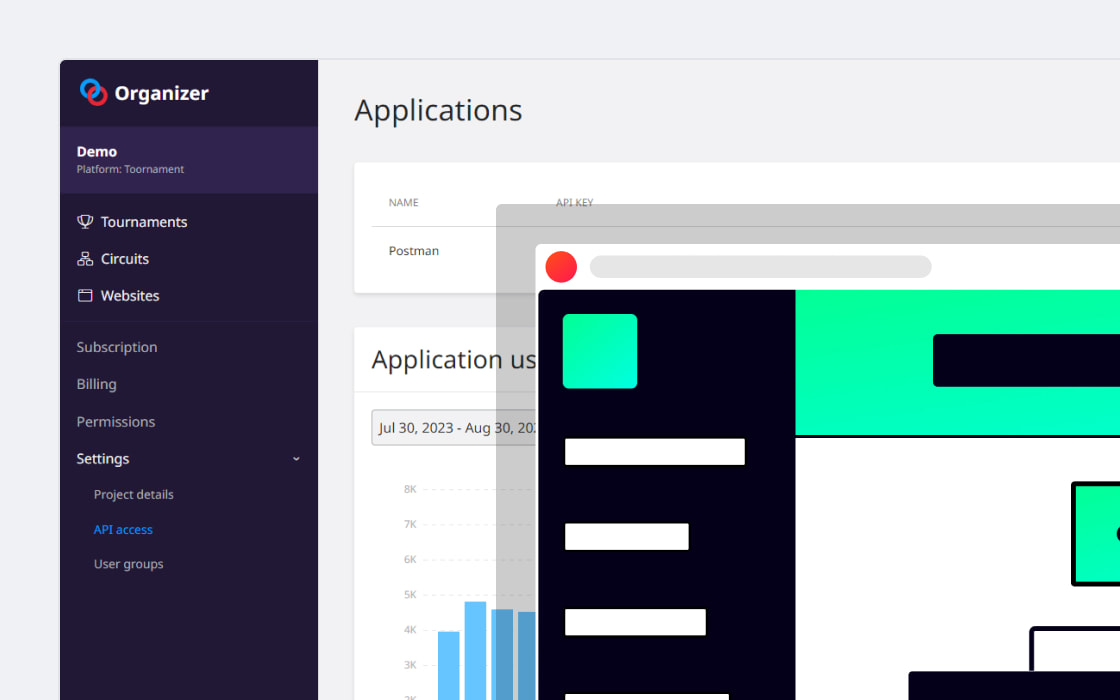Select Project details under Settings
Screen dimensions: 1120x700
pyautogui.click(x=134, y=495)
